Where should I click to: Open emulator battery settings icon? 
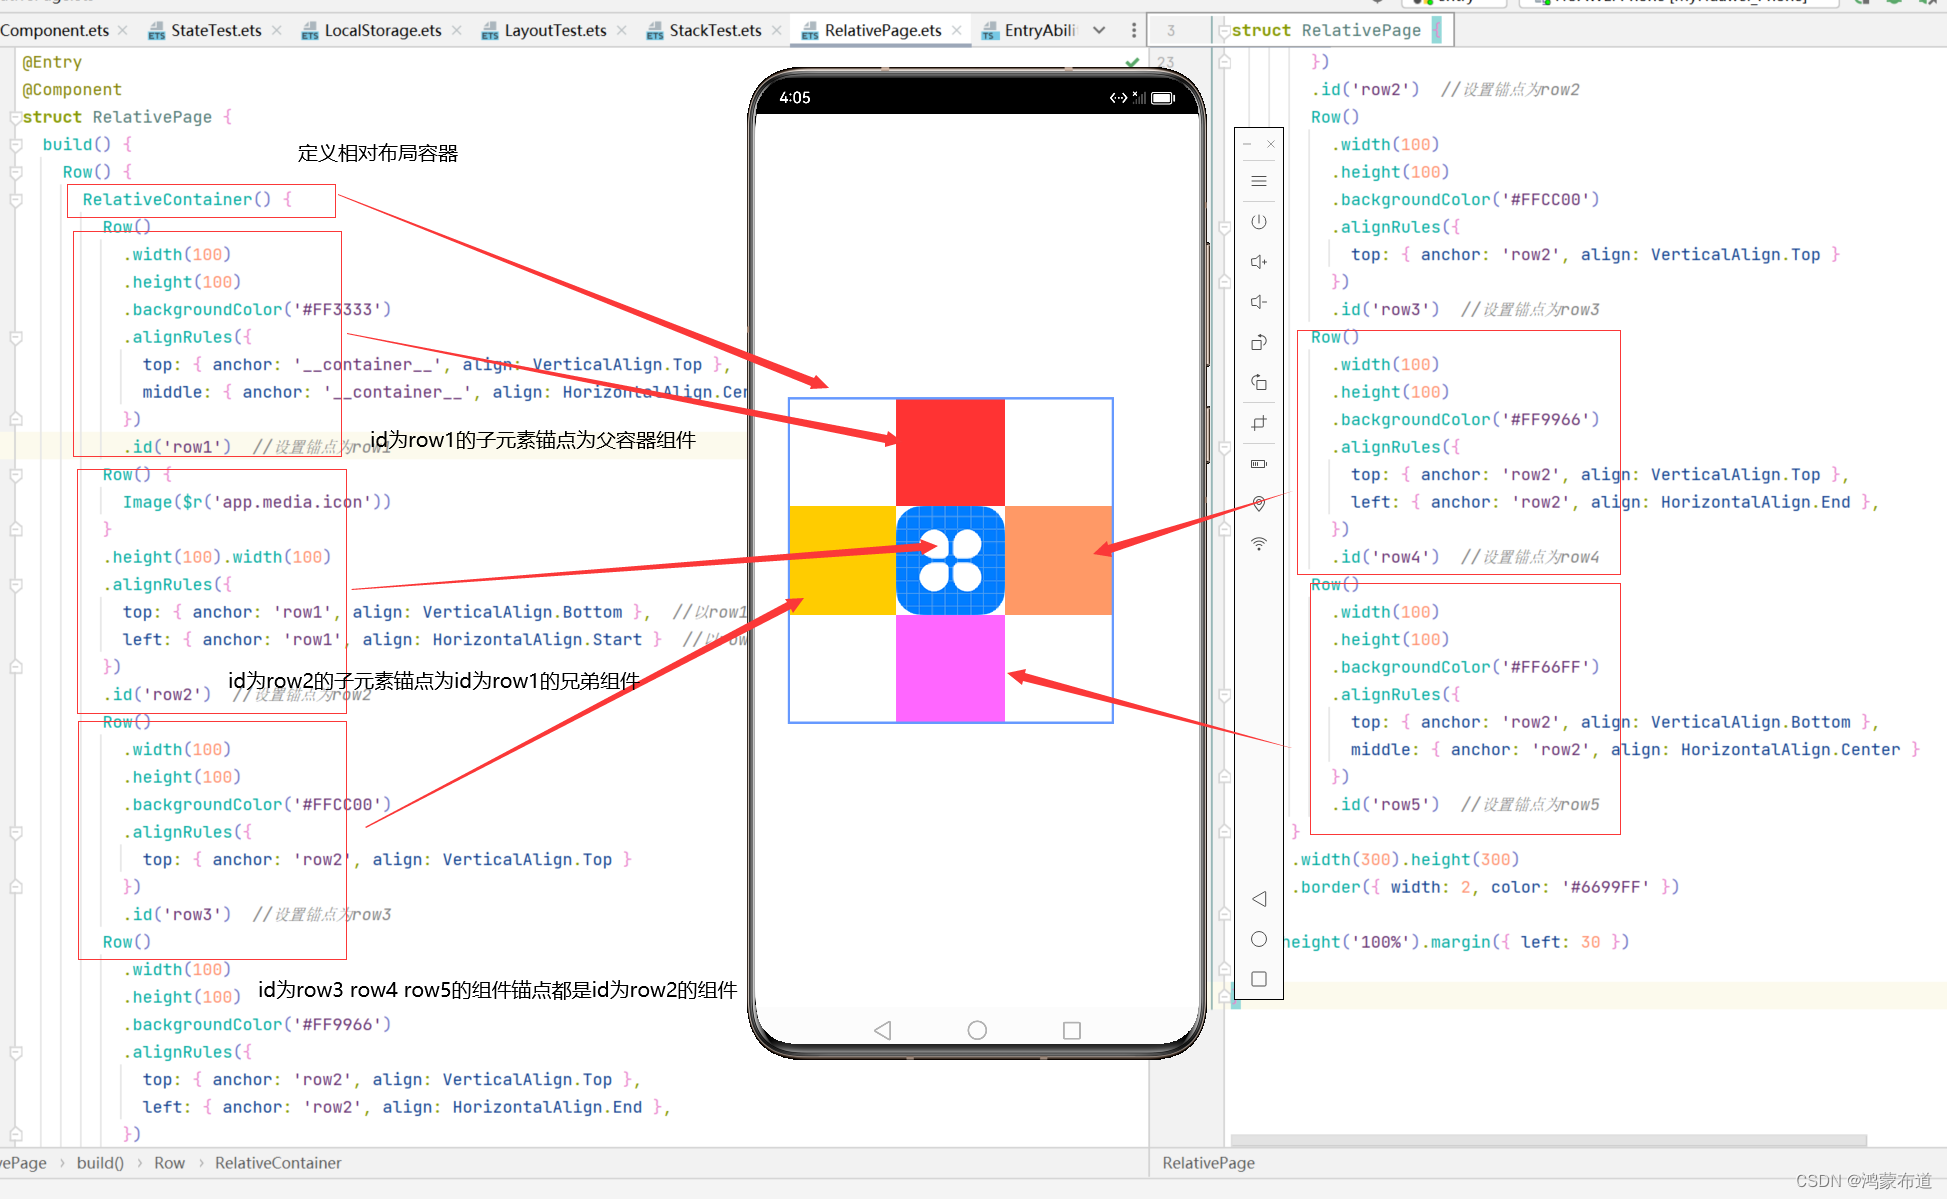tap(1259, 464)
